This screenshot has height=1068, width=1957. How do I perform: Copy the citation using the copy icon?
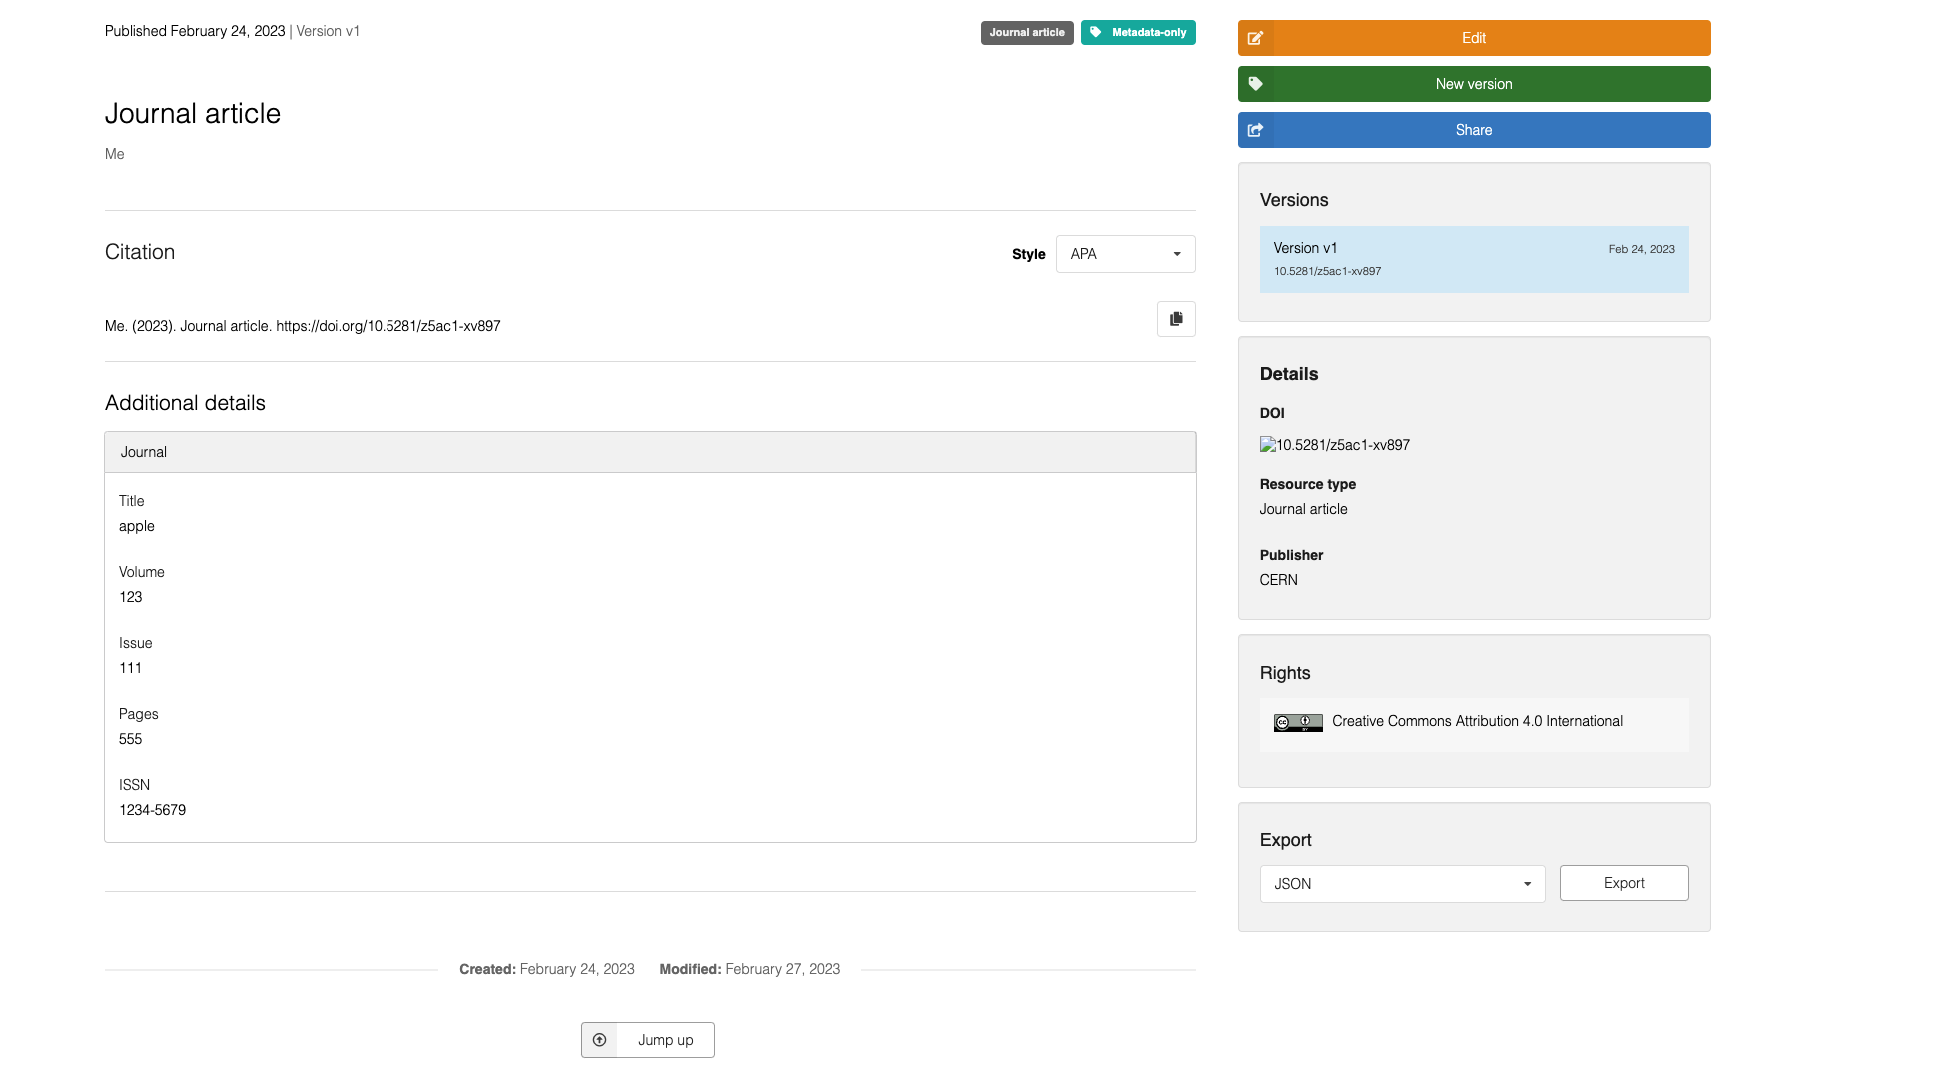coord(1176,319)
